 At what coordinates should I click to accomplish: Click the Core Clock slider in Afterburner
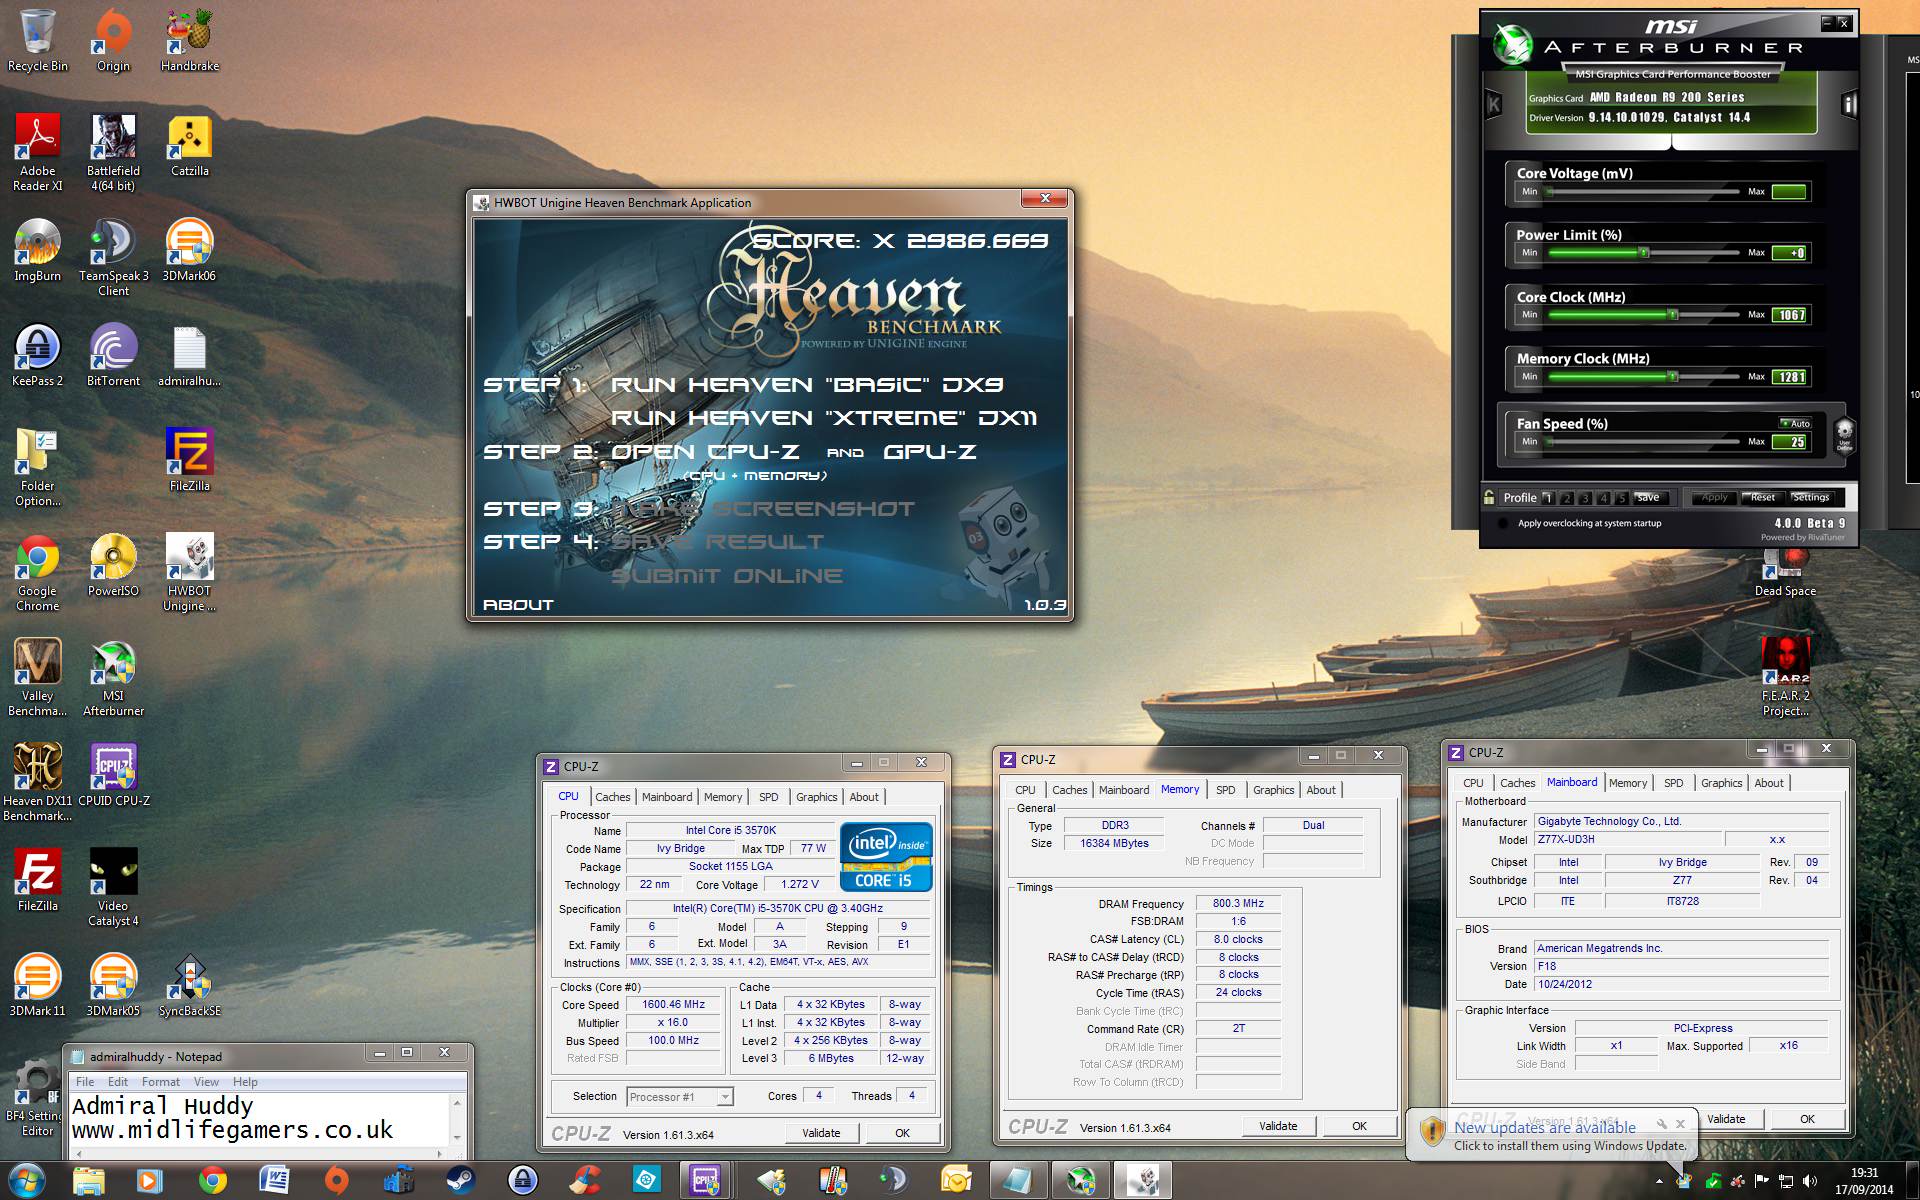(1644, 315)
